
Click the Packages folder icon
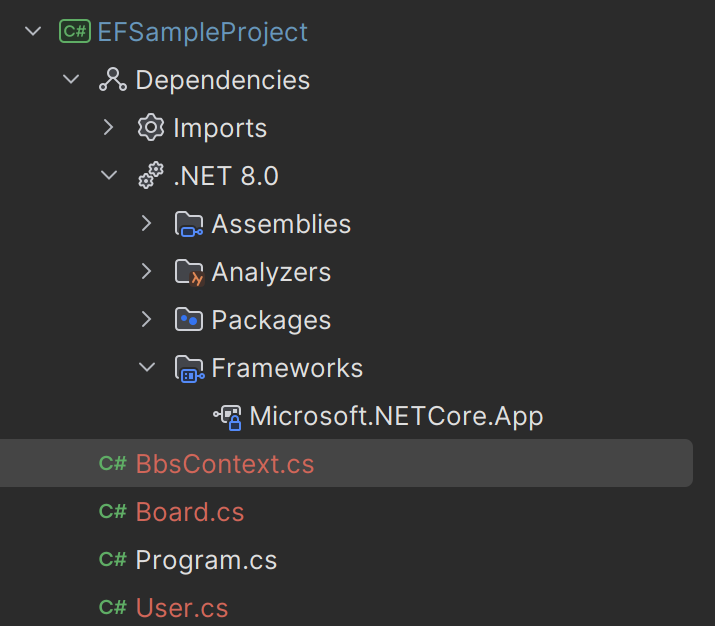click(x=189, y=320)
